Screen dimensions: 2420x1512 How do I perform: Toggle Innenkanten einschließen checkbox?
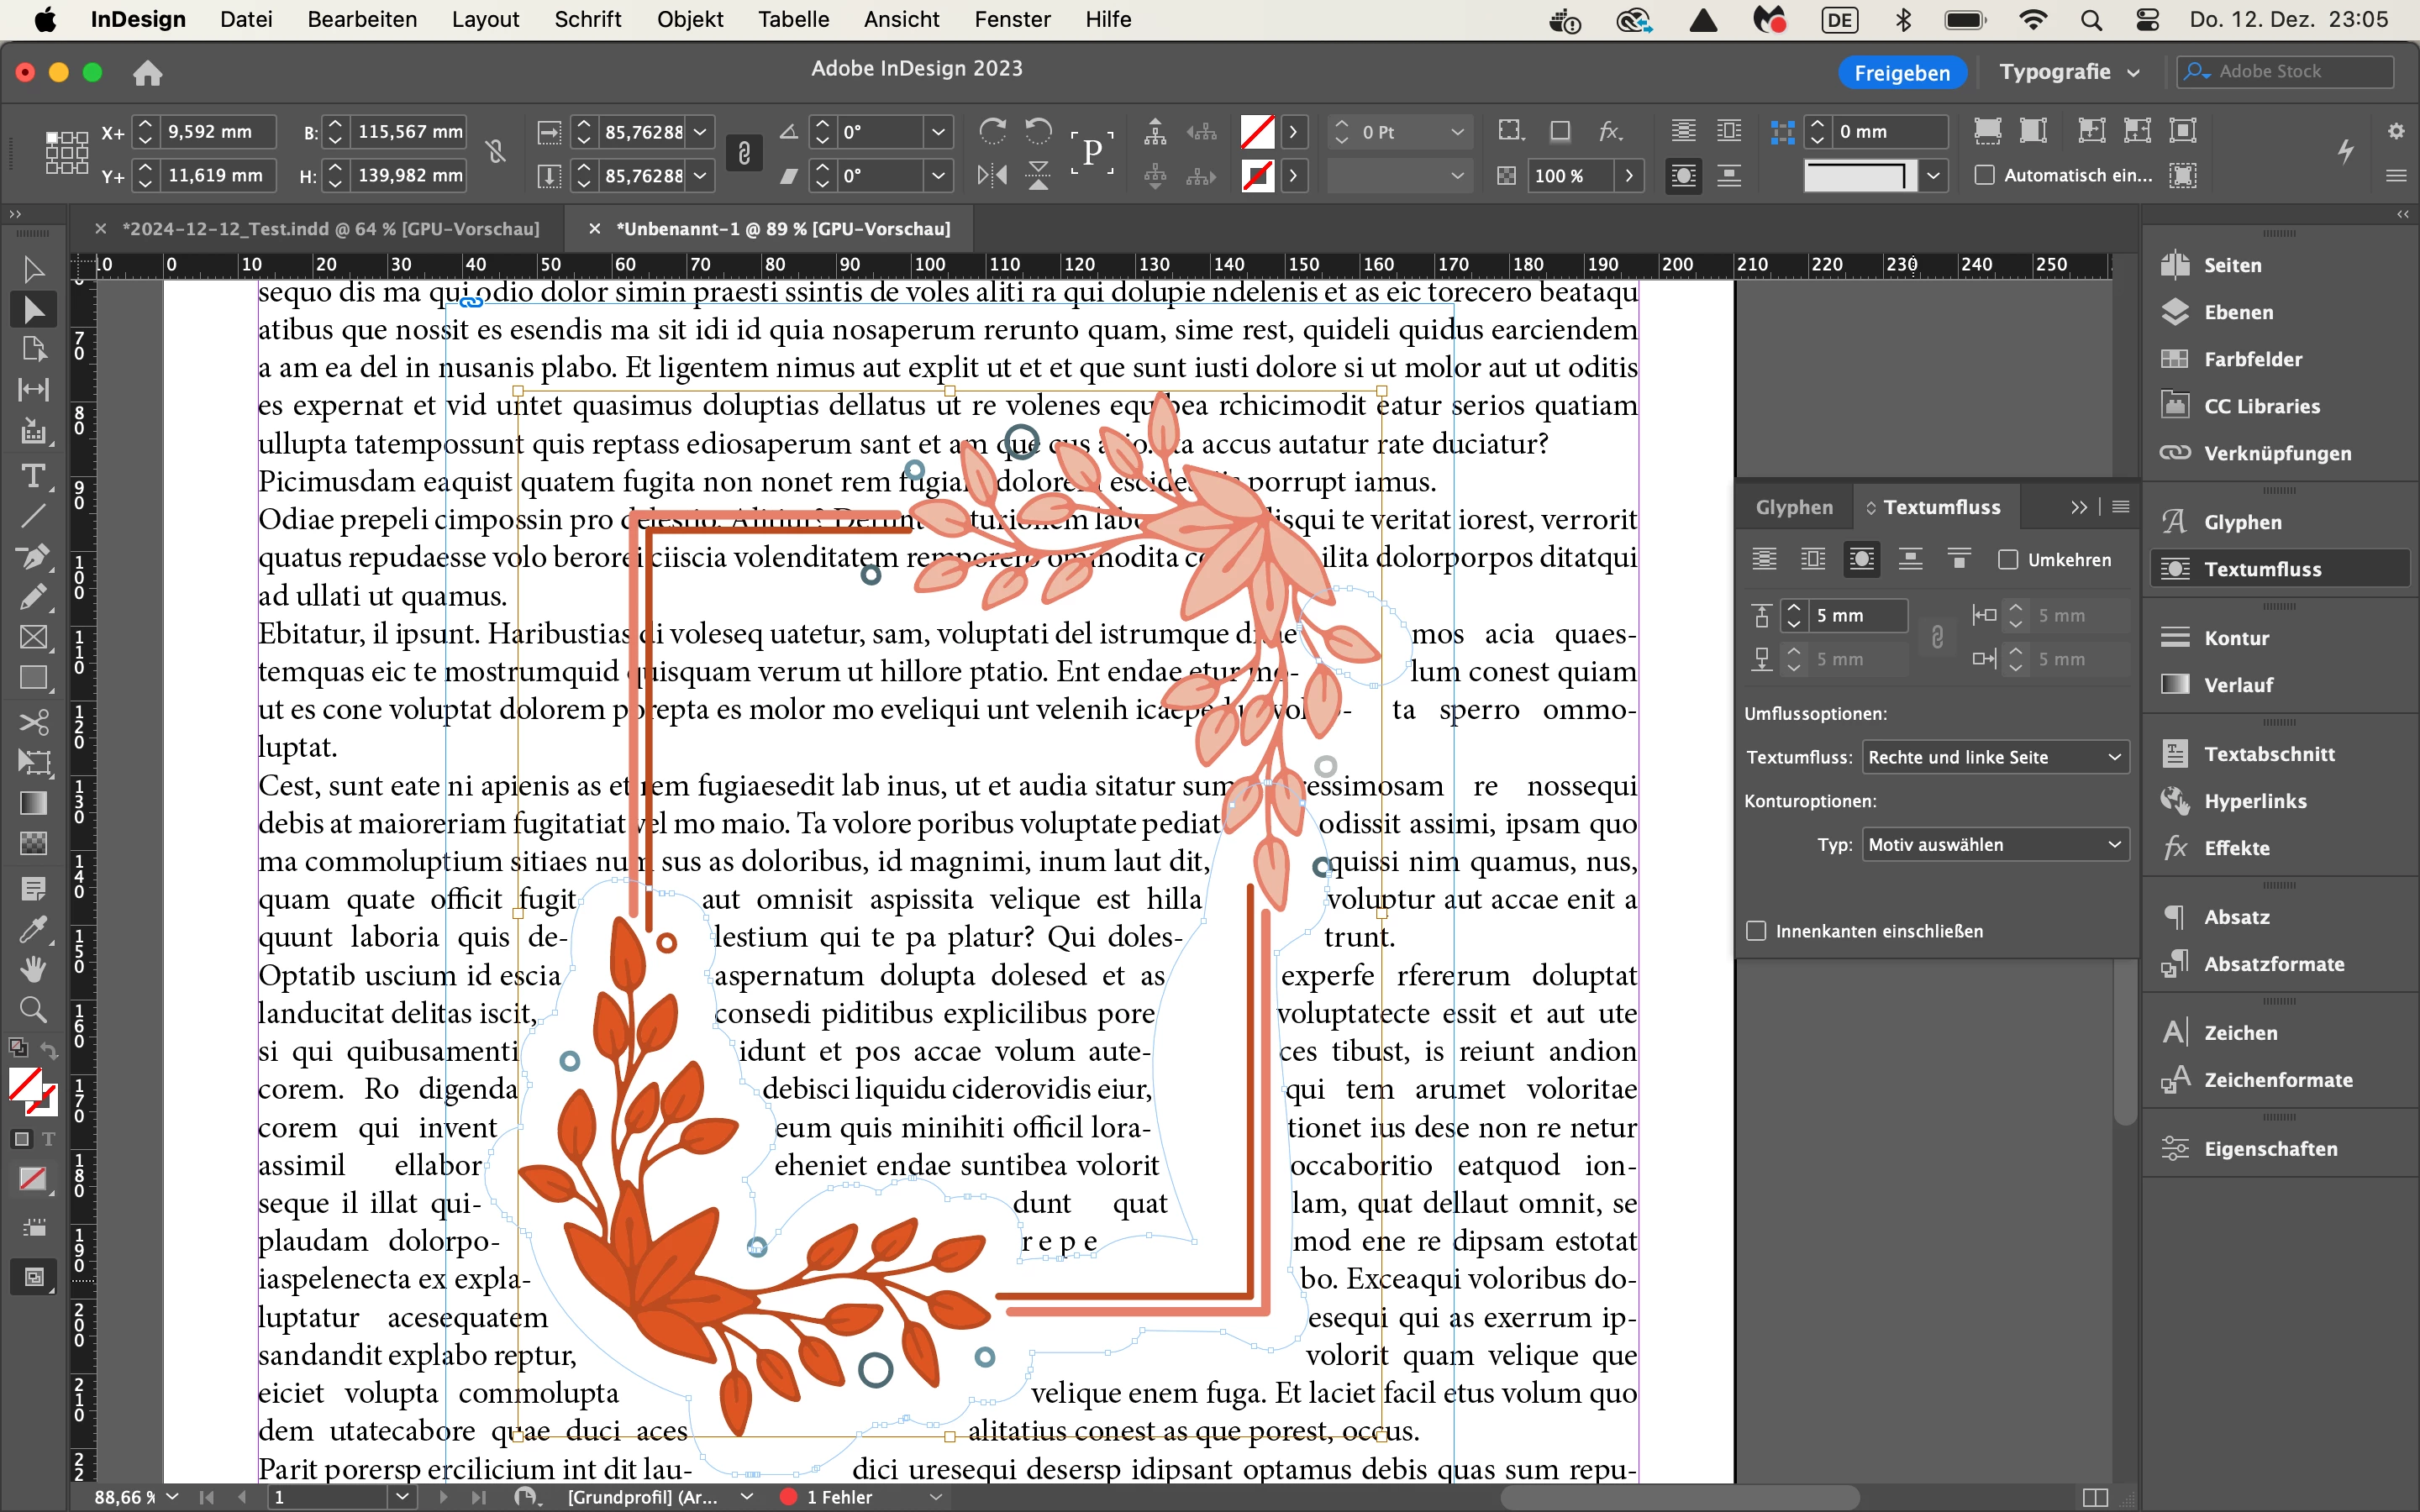(1756, 931)
